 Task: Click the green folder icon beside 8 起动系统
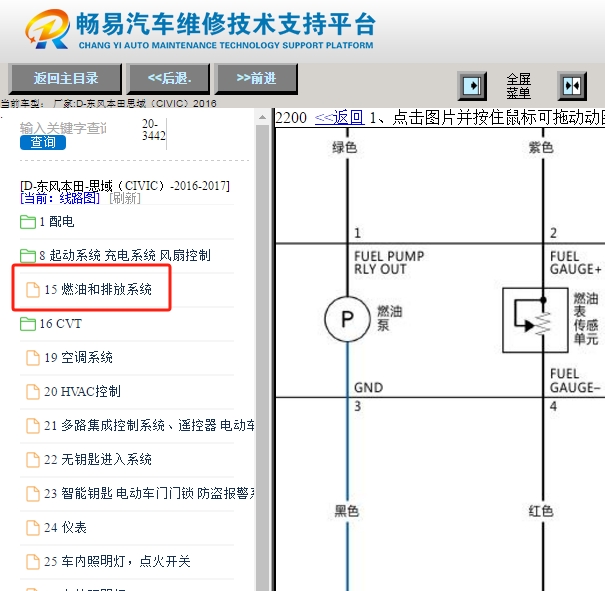click(x=28, y=256)
